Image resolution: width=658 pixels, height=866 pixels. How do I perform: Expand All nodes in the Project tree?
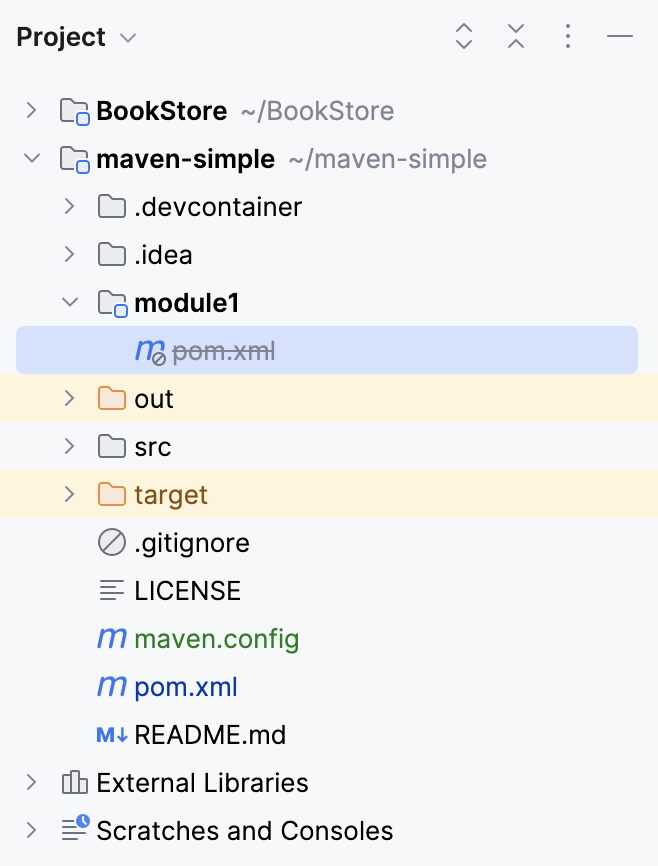pyautogui.click(x=463, y=37)
